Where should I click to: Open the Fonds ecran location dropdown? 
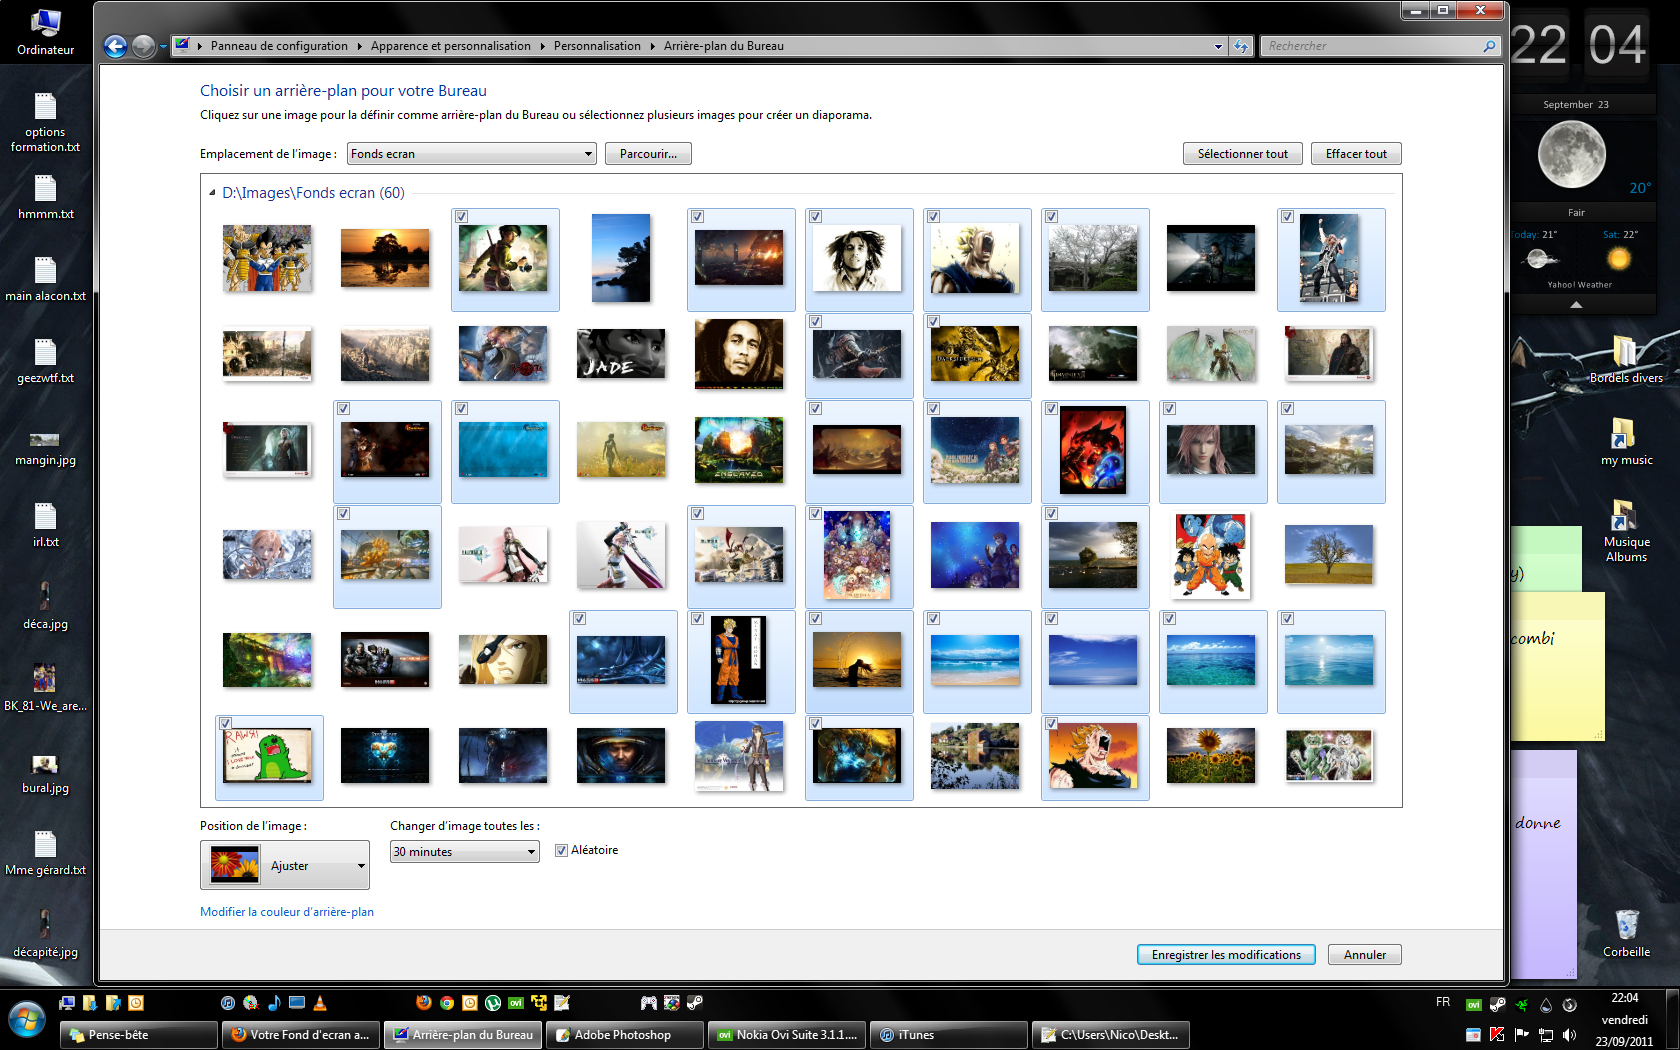pyautogui.click(x=471, y=154)
